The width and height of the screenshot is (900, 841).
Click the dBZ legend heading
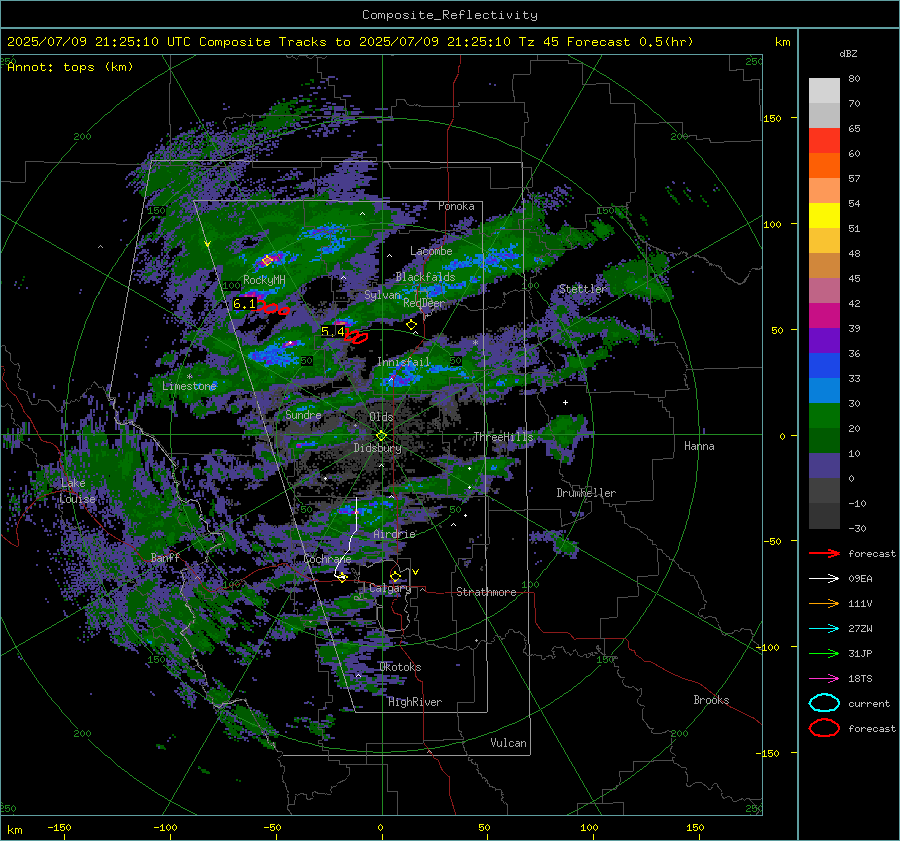848,53
